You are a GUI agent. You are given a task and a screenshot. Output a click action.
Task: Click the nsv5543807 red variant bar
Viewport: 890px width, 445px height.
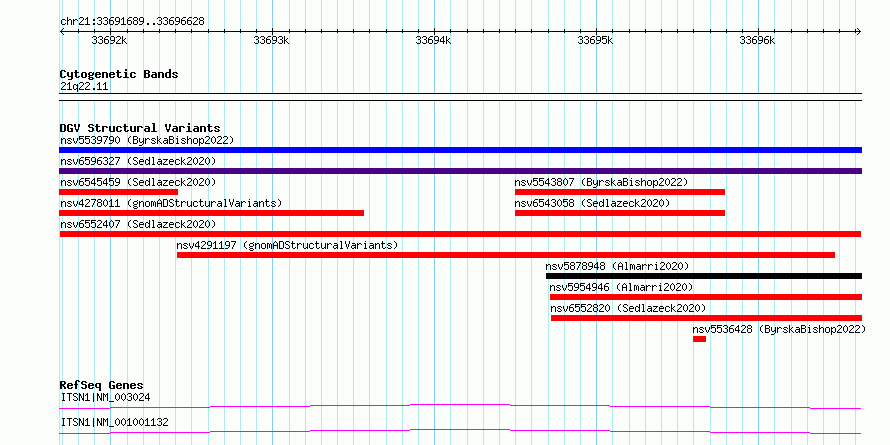[620, 192]
